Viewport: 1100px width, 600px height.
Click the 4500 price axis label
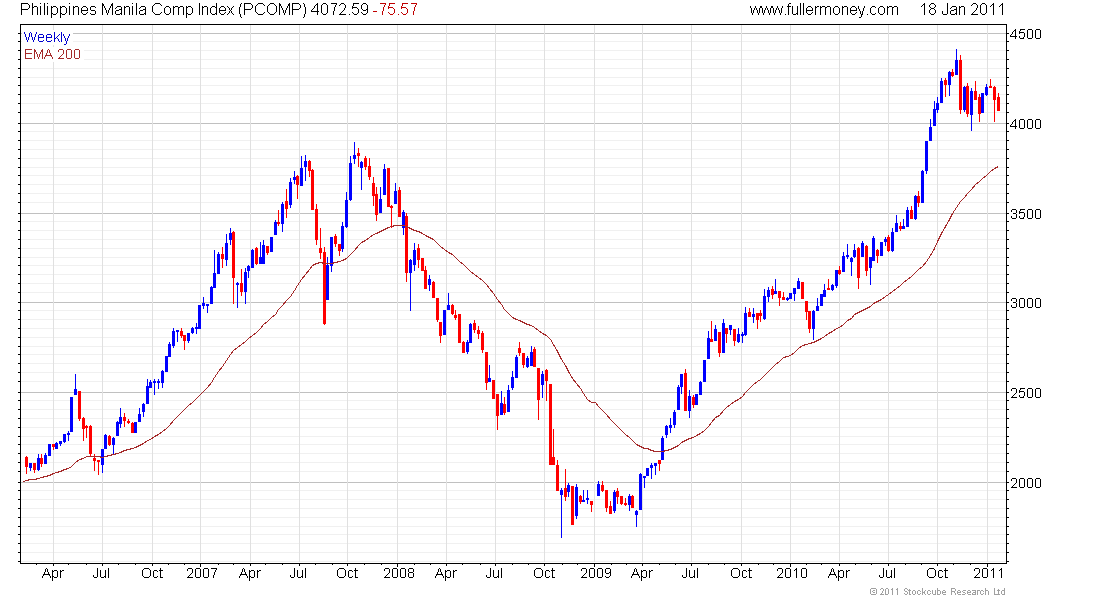pos(1026,34)
